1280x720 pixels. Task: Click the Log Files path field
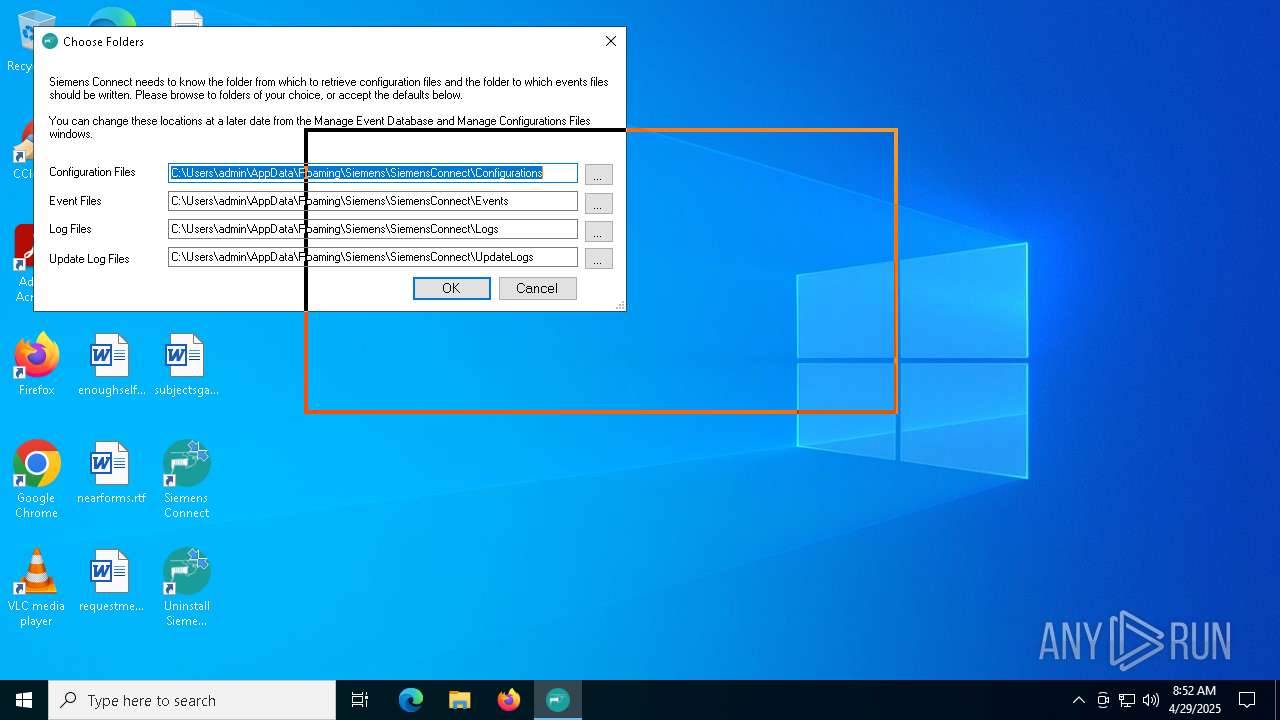pyautogui.click(x=373, y=229)
